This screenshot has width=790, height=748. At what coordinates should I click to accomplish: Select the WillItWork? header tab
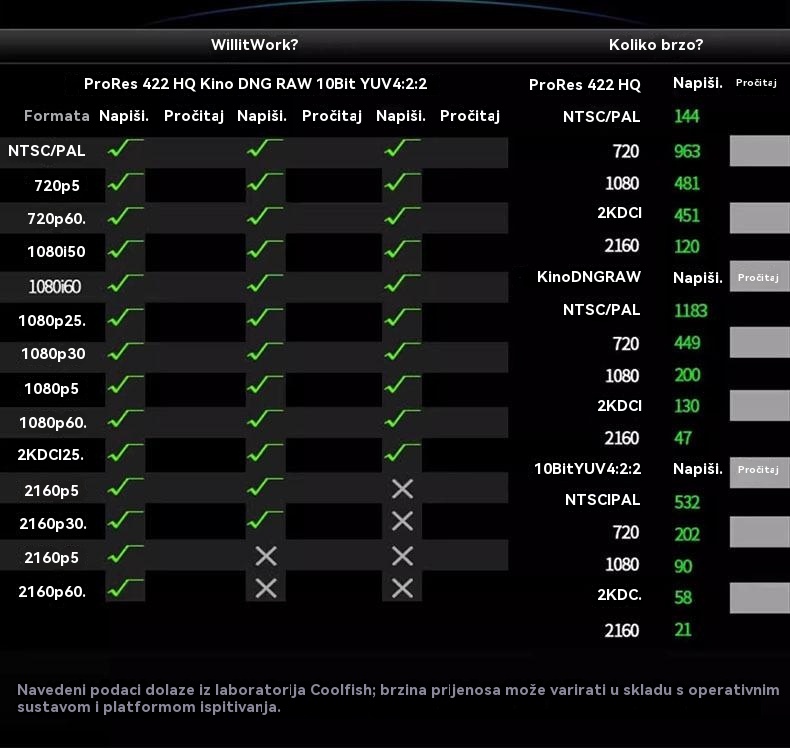pos(254,45)
